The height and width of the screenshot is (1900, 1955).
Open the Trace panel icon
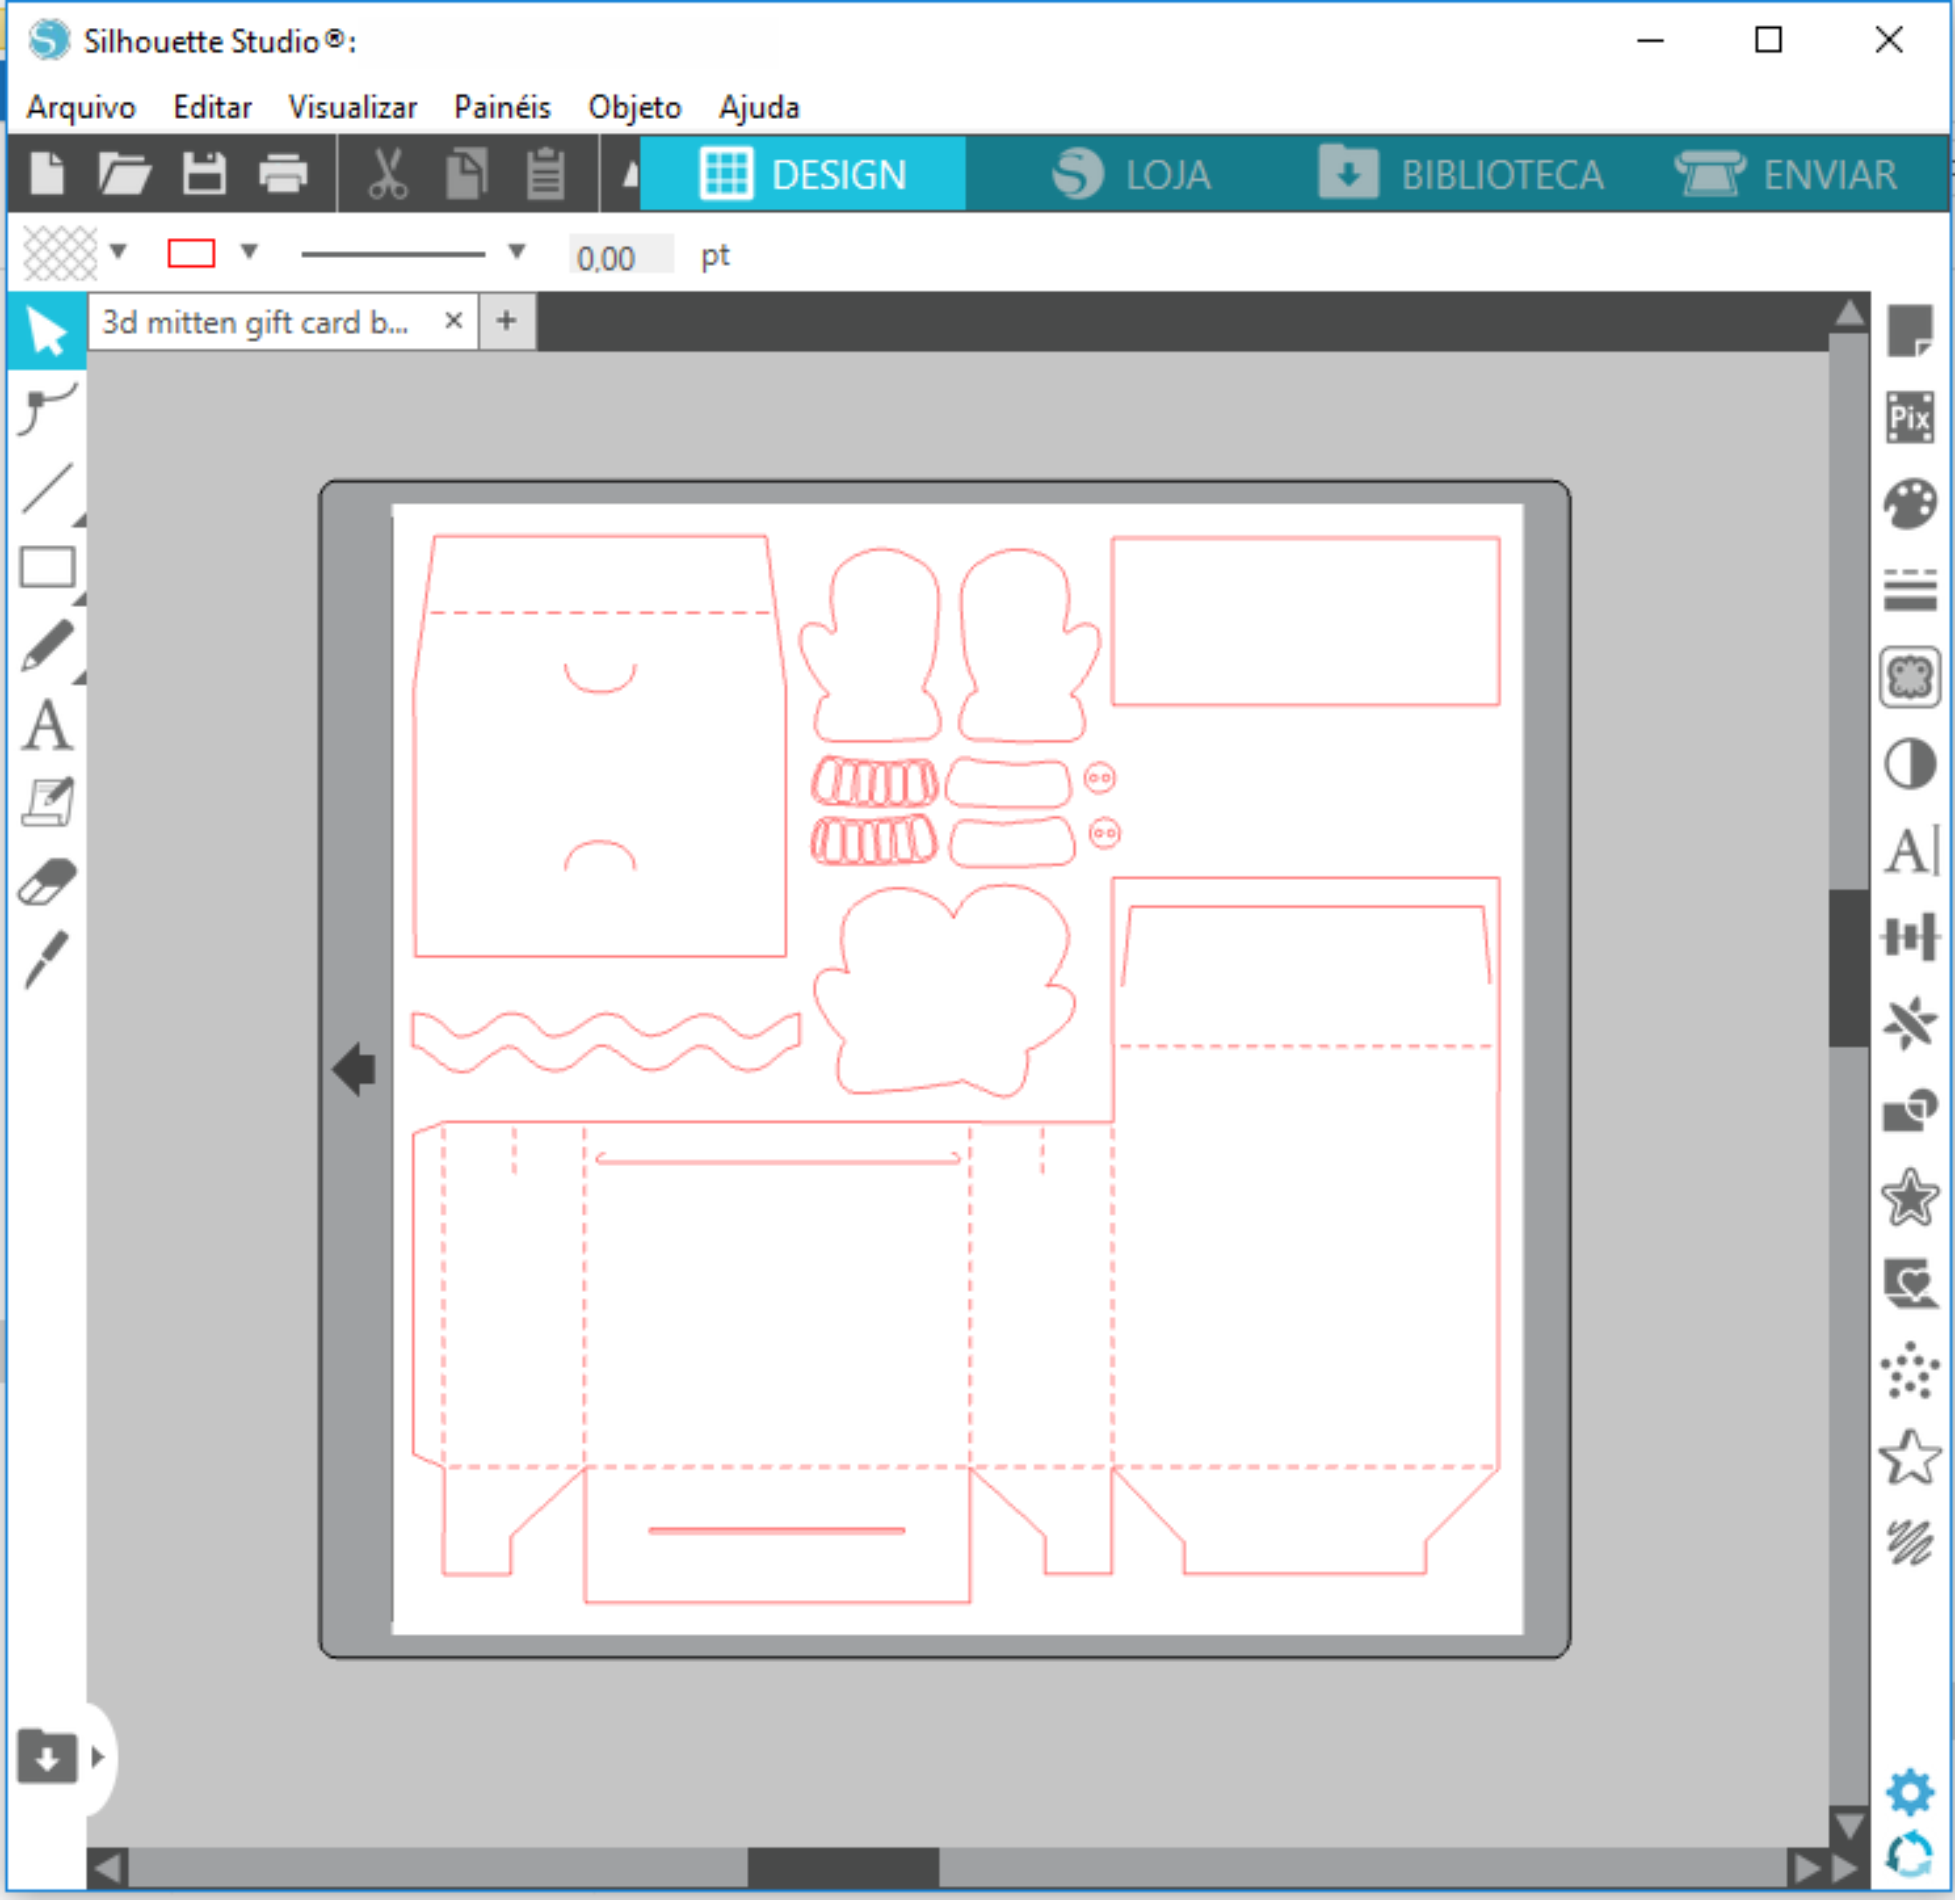pyautogui.click(x=1910, y=677)
